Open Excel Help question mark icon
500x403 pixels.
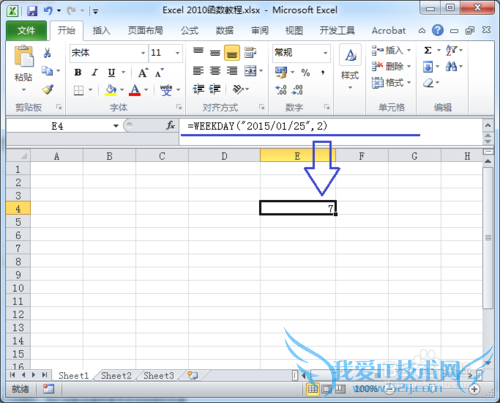pos(437,30)
